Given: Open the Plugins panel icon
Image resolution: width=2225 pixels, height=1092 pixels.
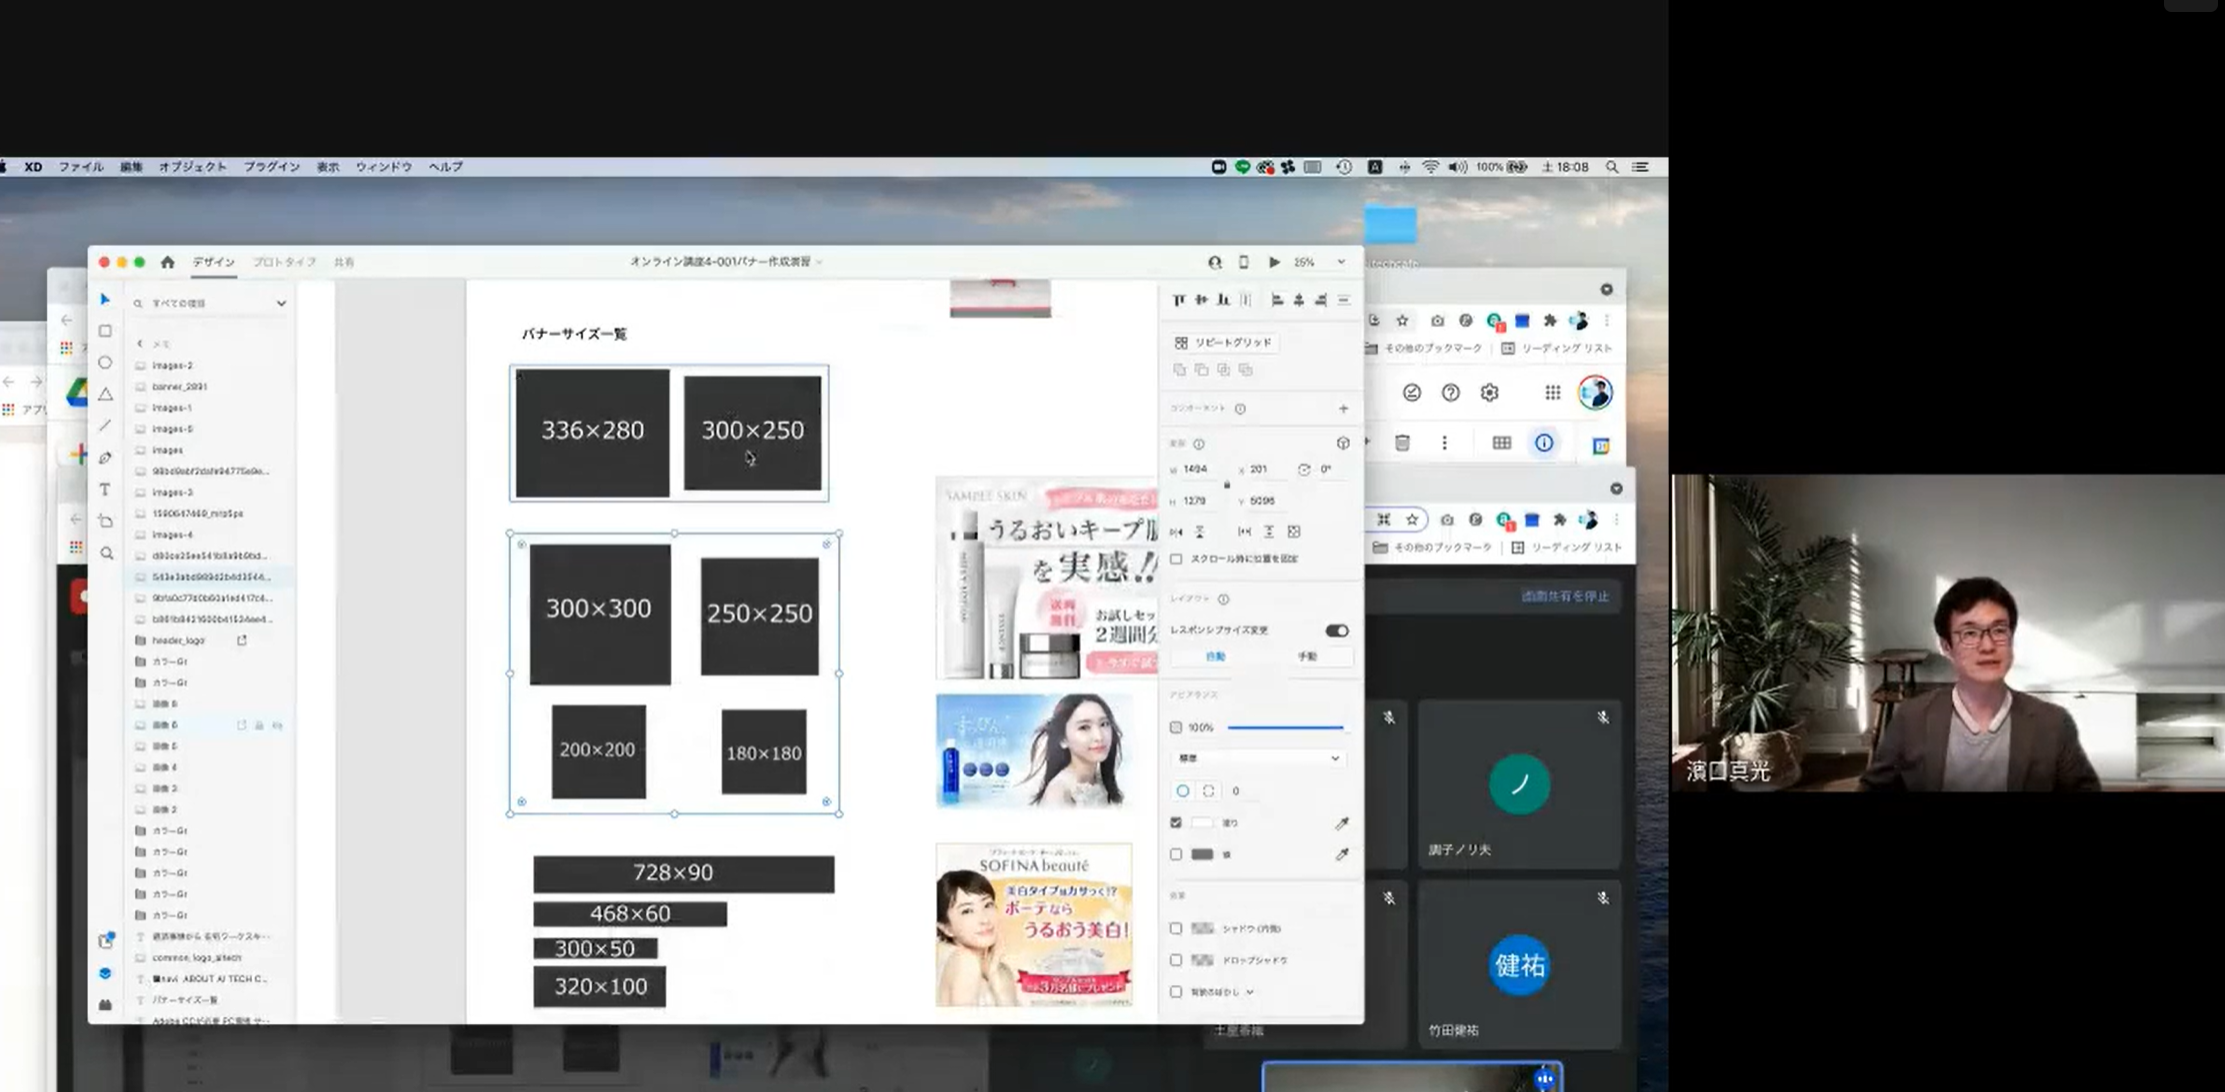Looking at the screenshot, I should point(105,1004).
